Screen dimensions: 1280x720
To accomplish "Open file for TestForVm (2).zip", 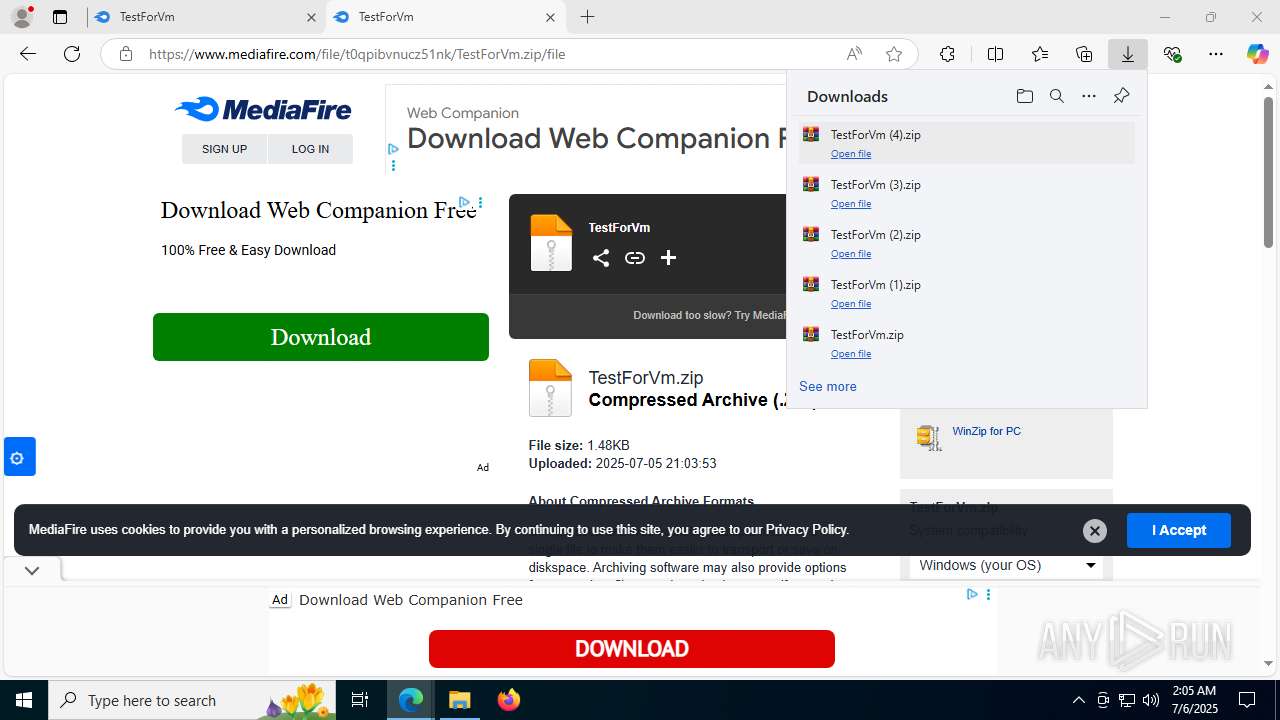I will tap(851, 254).
